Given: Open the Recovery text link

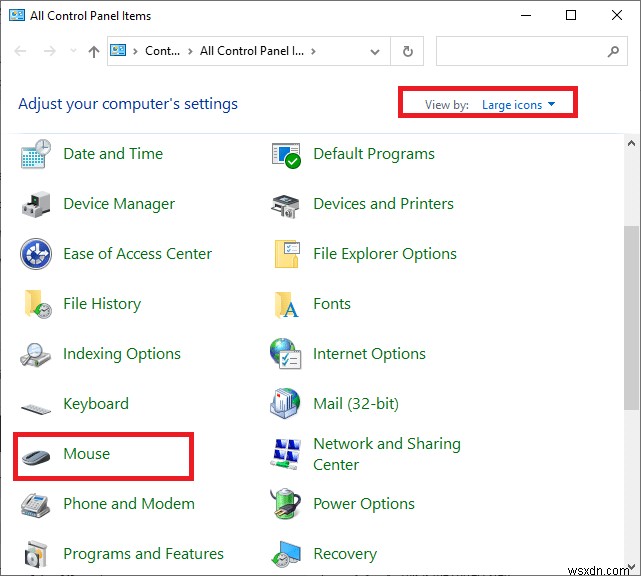Looking at the screenshot, I should click(x=345, y=554).
